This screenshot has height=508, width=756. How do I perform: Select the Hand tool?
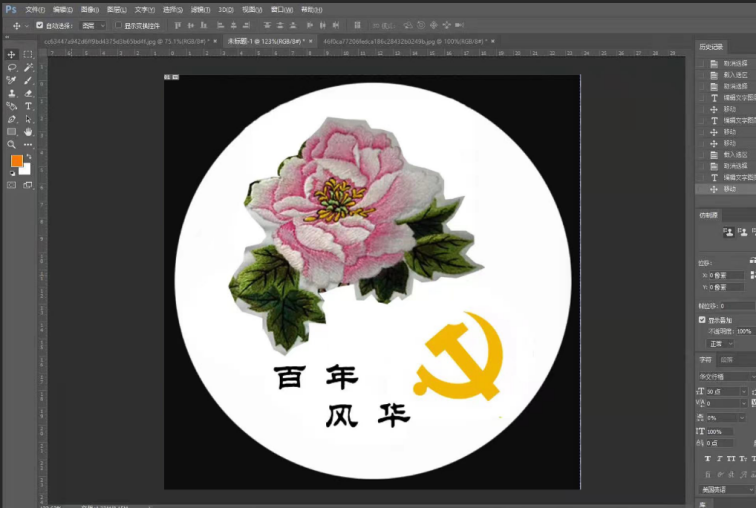[x=28, y=131]
